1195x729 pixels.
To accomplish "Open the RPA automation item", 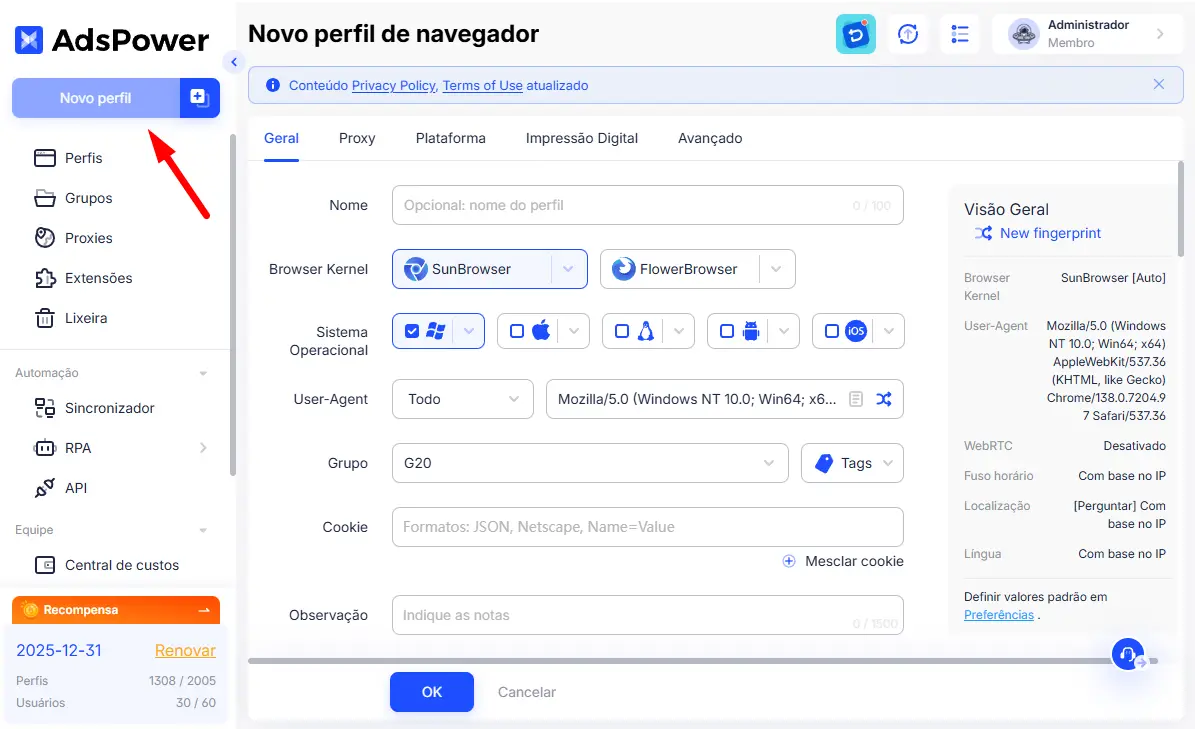I will 62,448.
